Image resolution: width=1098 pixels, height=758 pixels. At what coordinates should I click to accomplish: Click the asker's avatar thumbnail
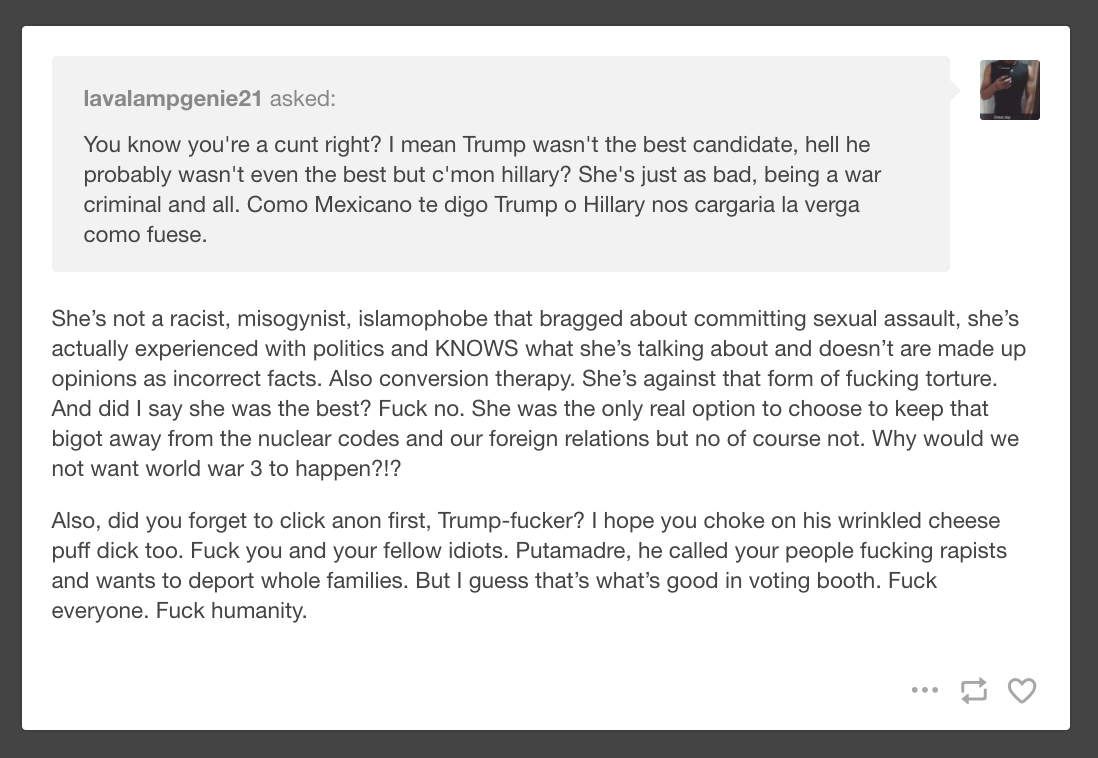tap(1009, 90)
